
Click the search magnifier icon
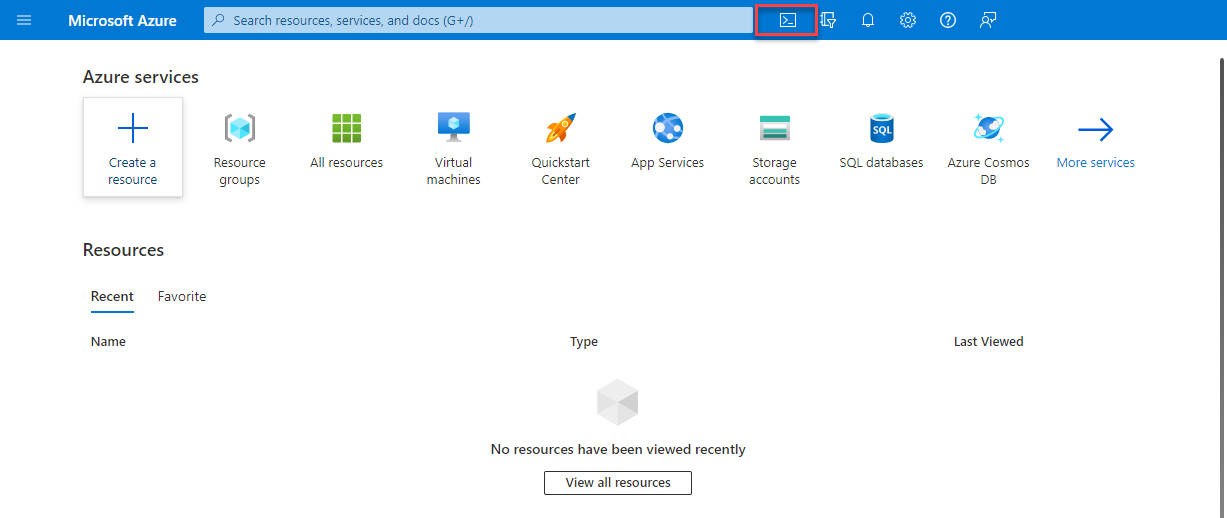pos(219,20)
